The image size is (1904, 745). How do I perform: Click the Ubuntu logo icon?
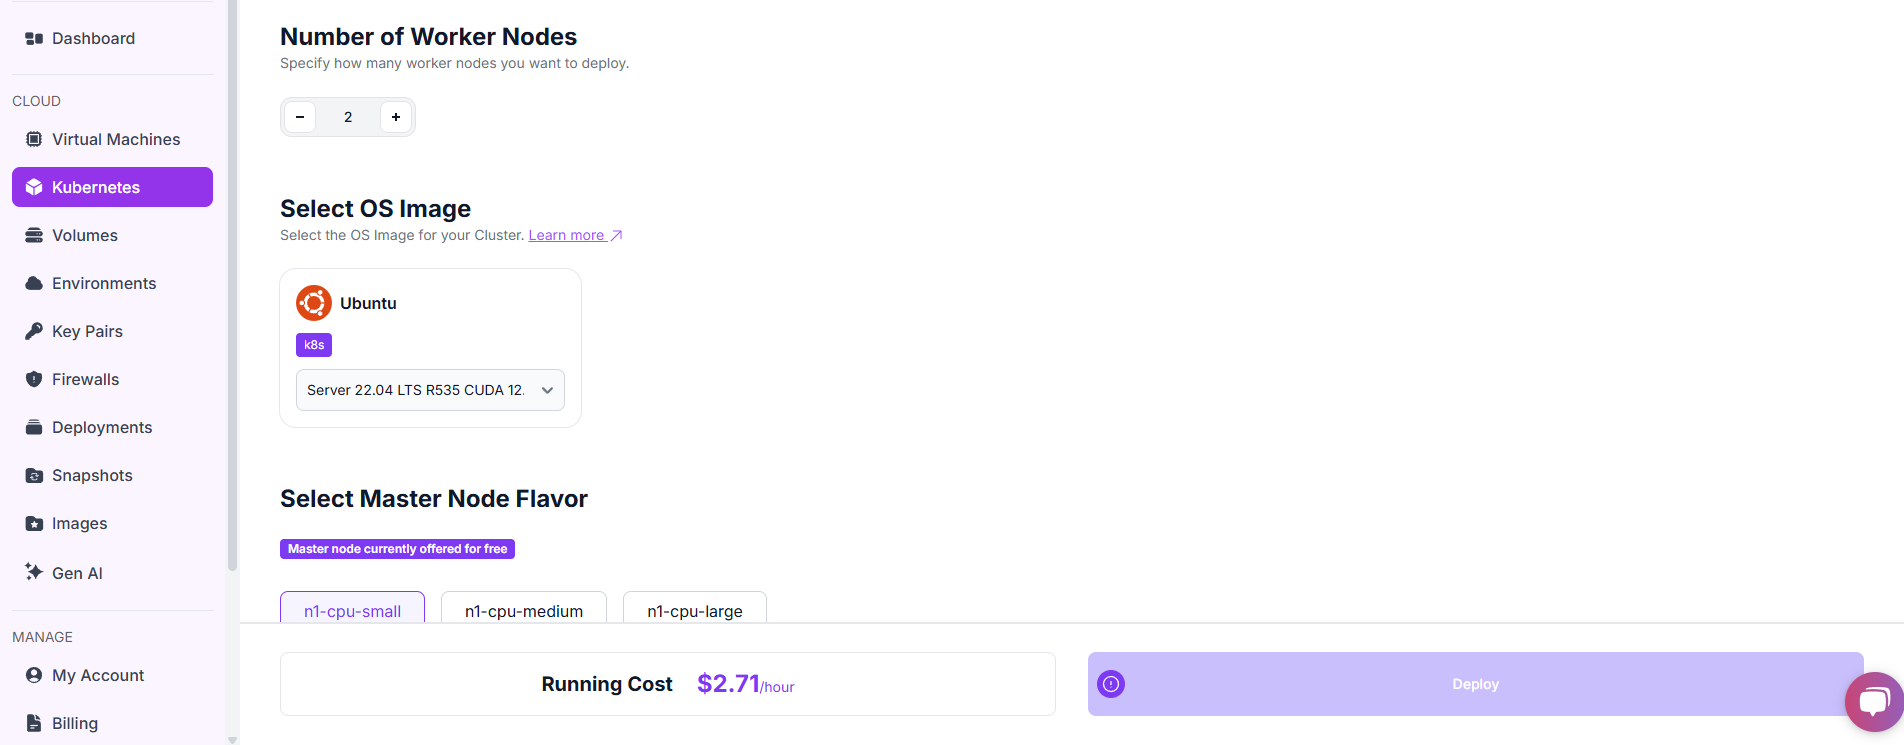313,302
